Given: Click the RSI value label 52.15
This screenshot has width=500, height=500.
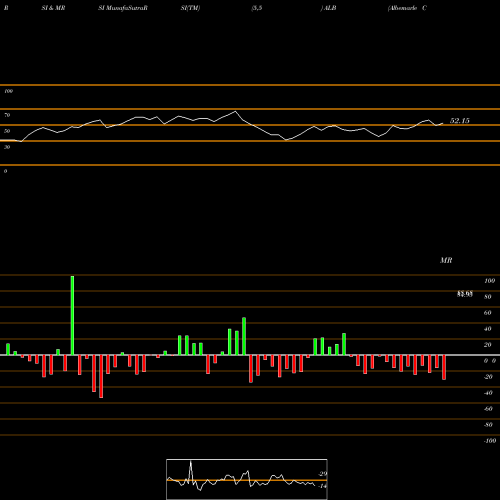Looking at the screenshot, I should point(460,121).
